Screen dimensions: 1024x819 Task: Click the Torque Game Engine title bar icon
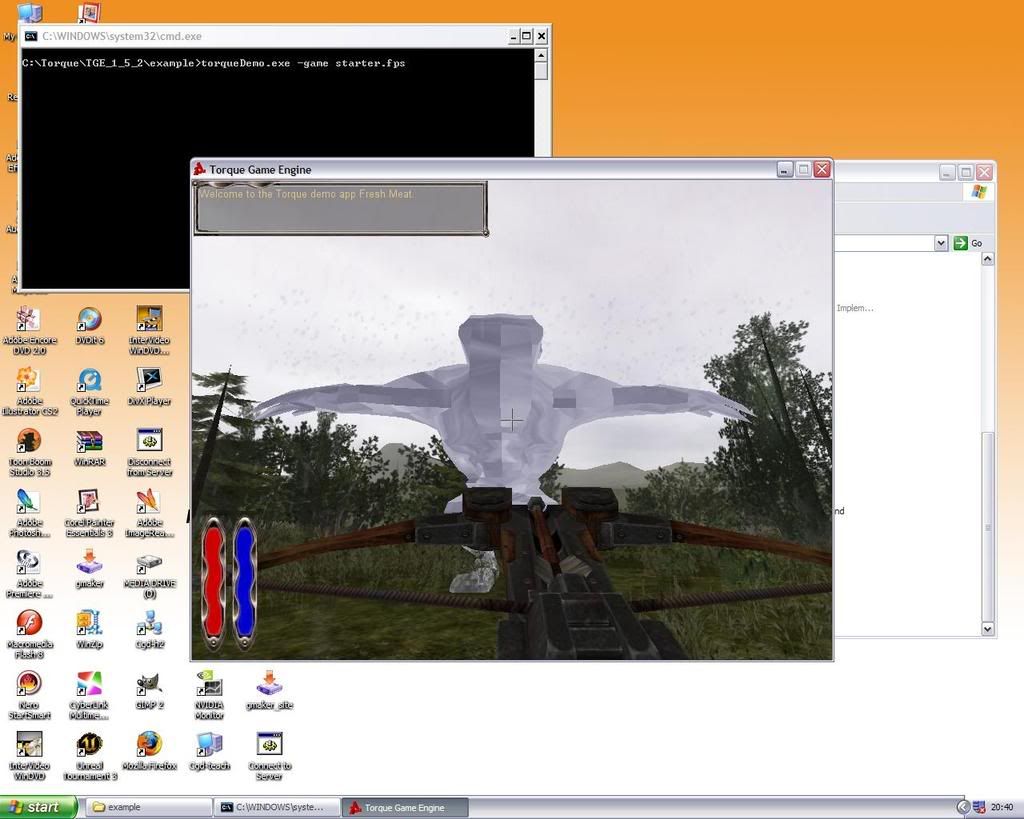(x=200, y=169)
